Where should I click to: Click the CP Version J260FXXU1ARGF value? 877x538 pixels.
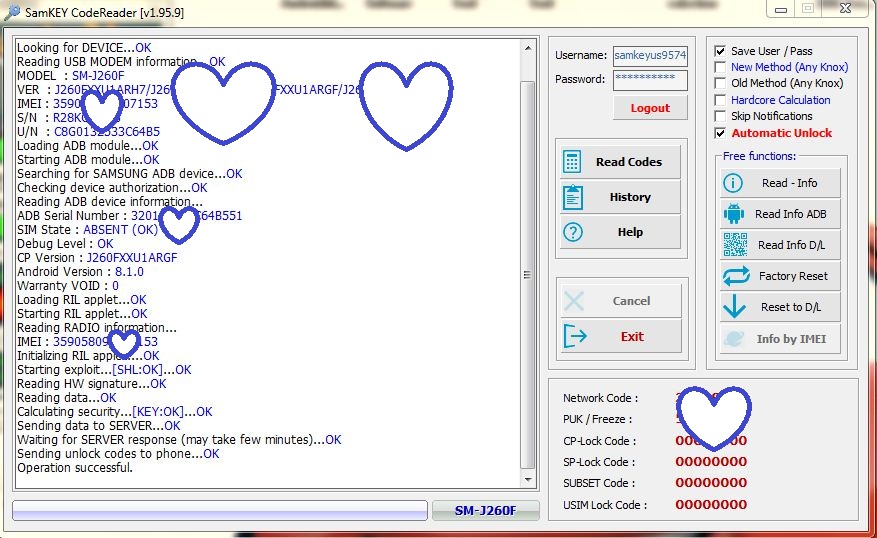[132, 258]
